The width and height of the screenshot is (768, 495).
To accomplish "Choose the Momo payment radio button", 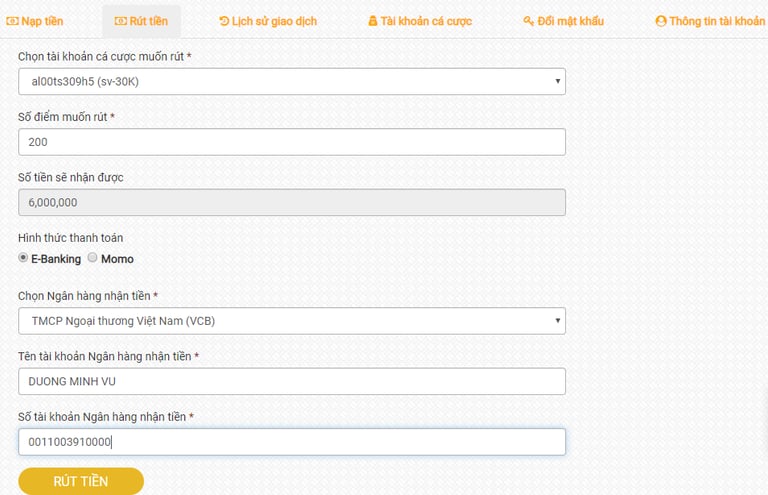I will [93, 258].
